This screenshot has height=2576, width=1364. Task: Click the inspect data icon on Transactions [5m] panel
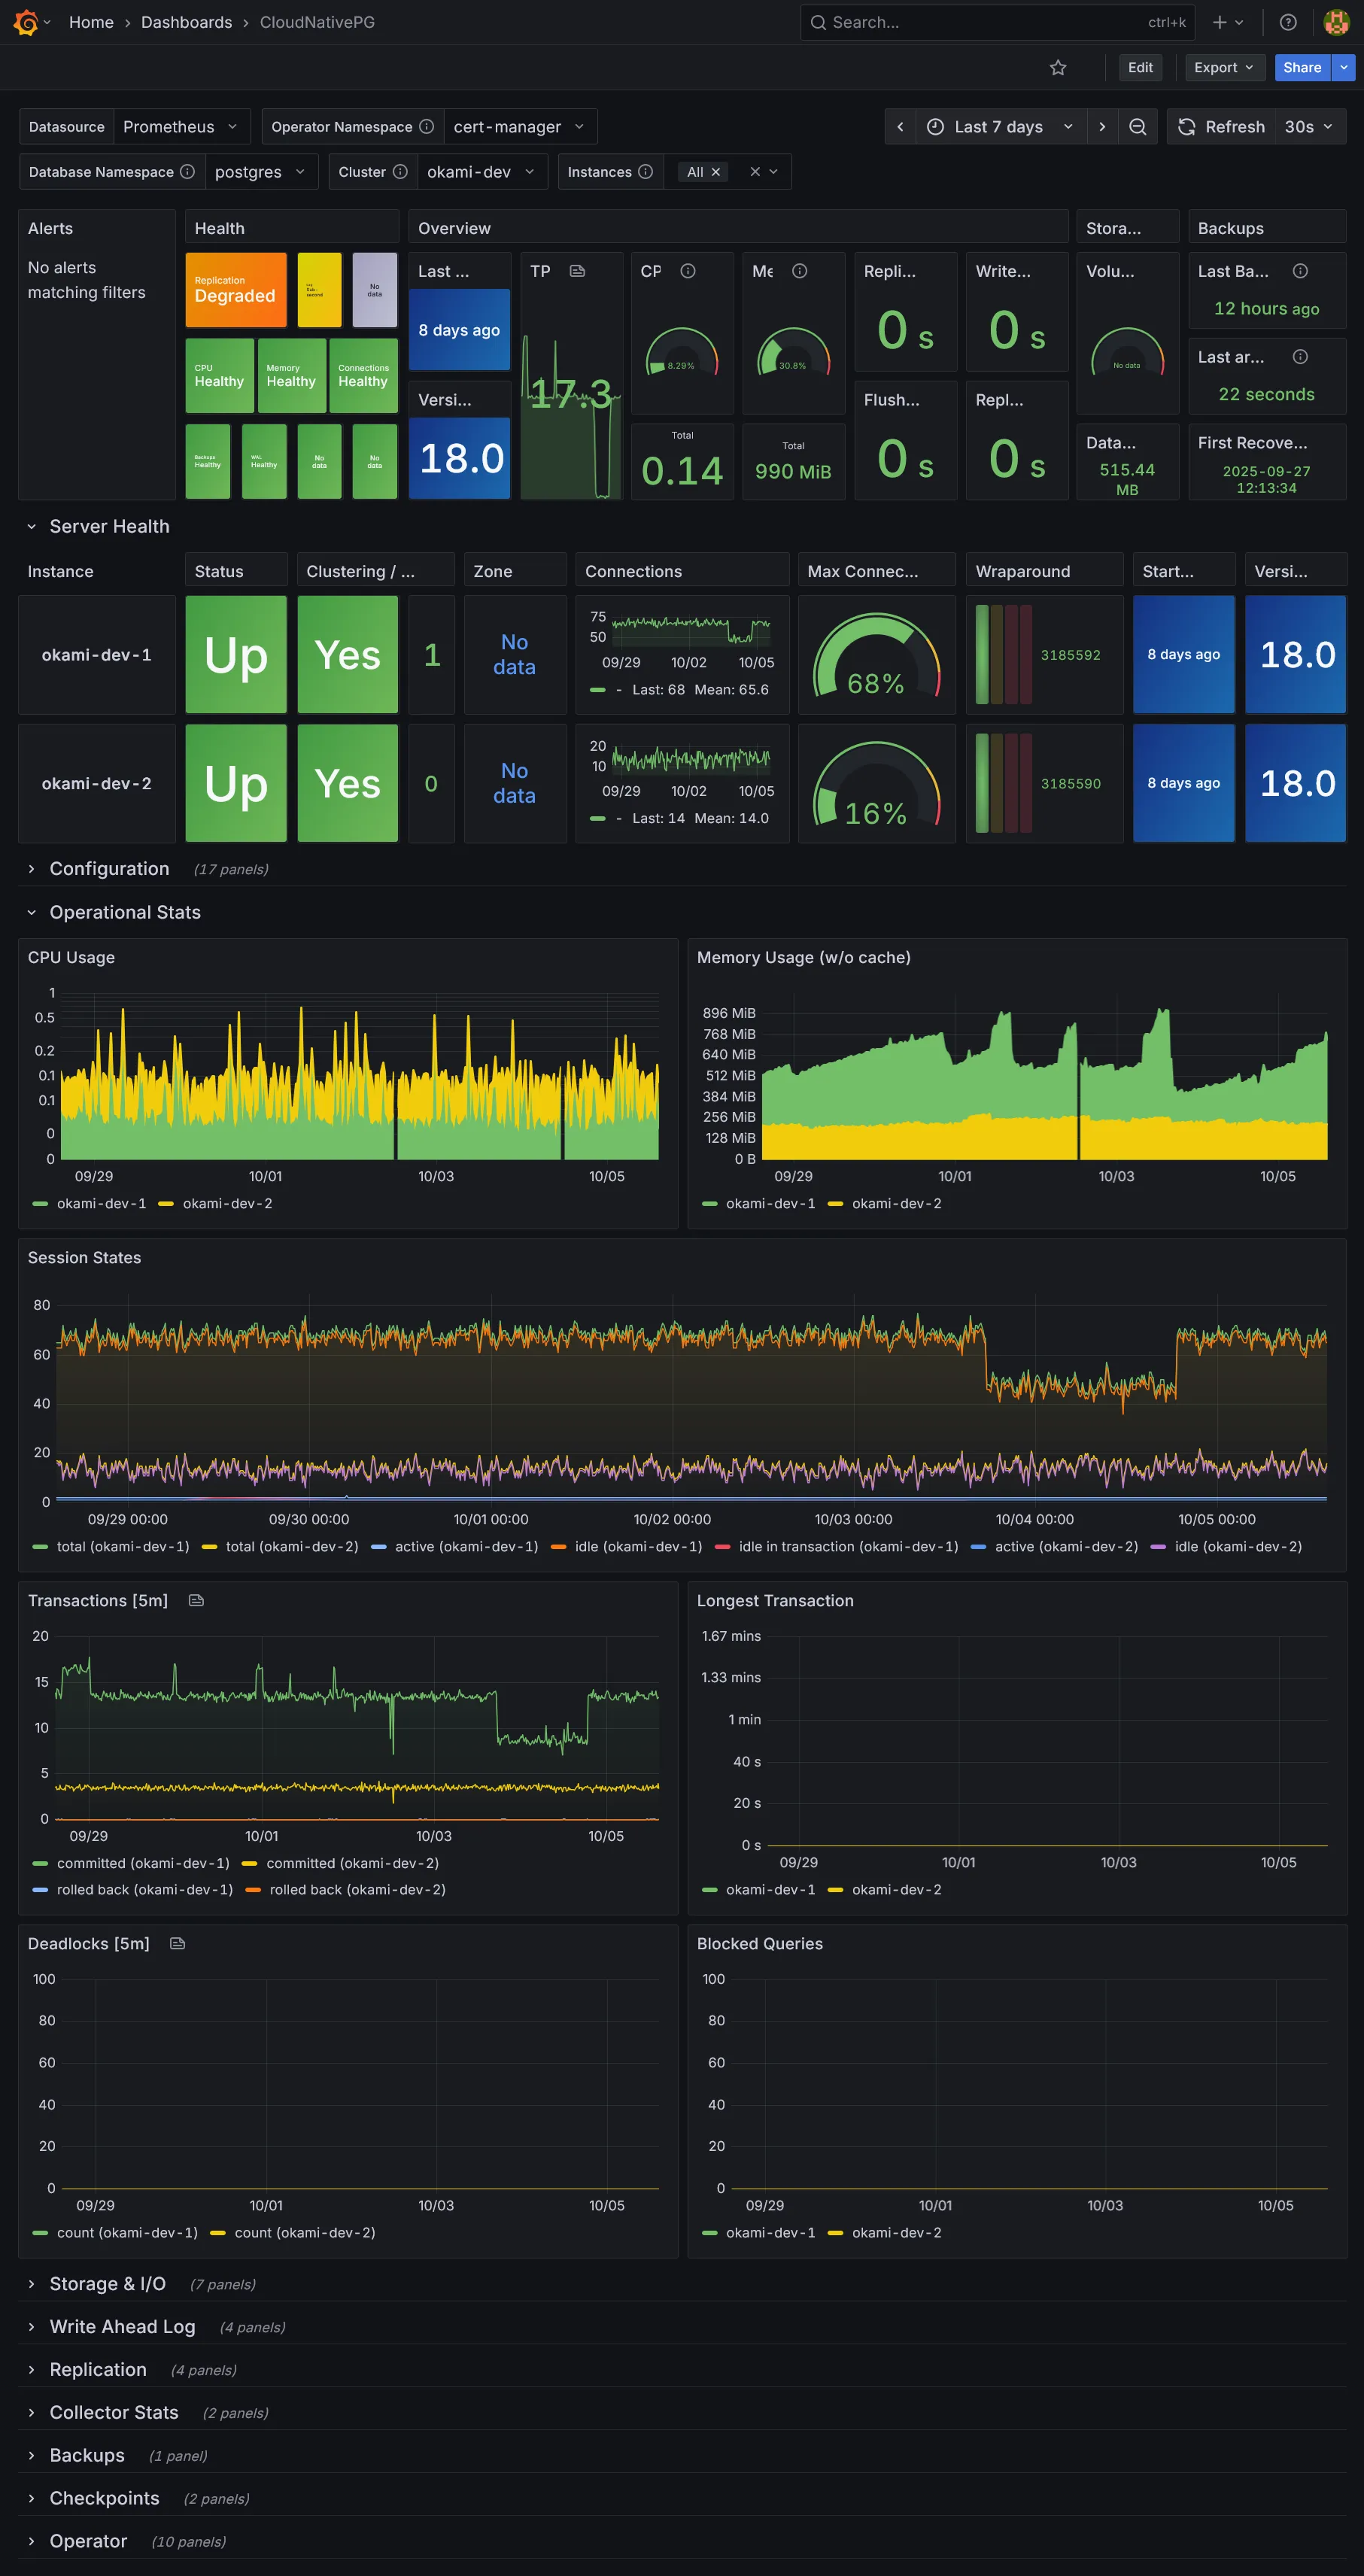[195, 1600]
